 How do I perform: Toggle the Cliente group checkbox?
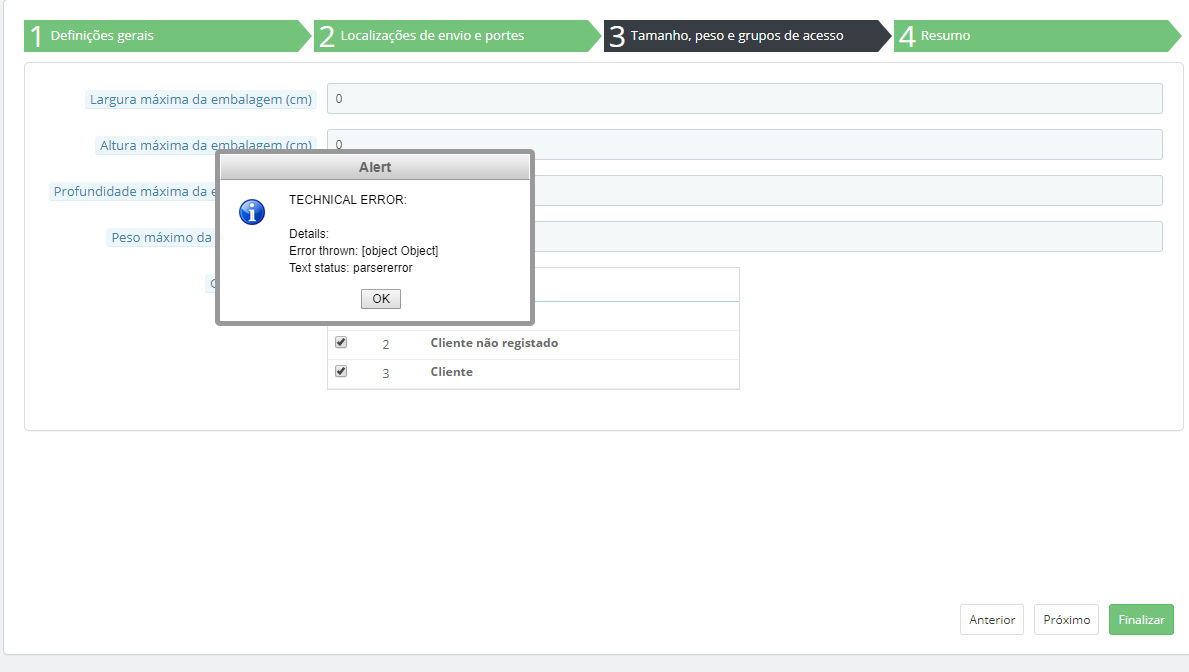tap(341, 372)
